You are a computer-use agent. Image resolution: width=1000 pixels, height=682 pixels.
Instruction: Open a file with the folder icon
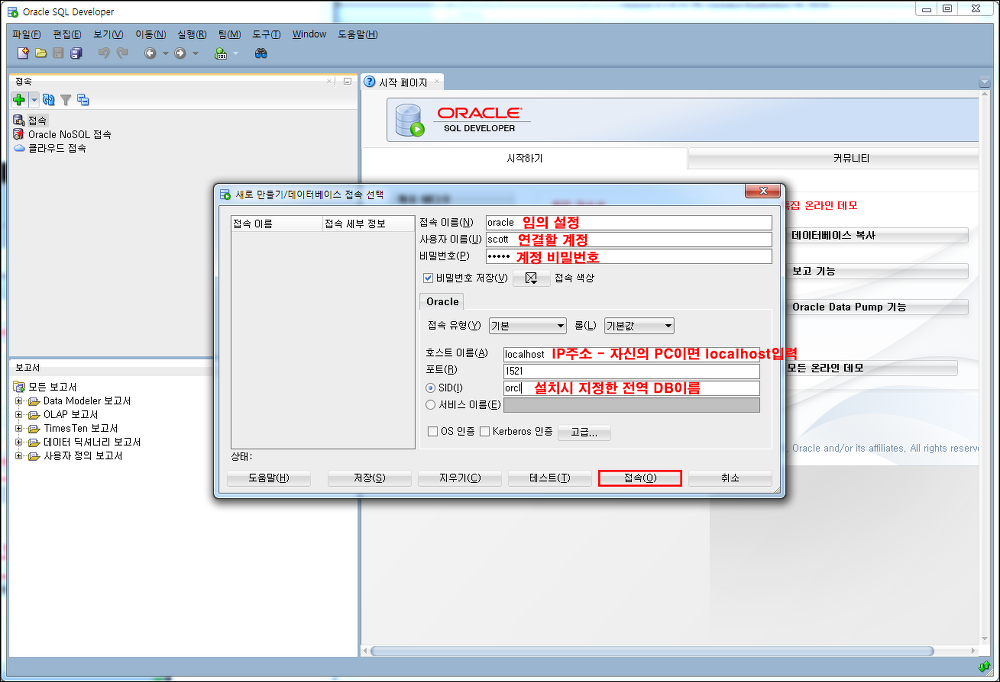pyautogui.click(x=41, y=53)
